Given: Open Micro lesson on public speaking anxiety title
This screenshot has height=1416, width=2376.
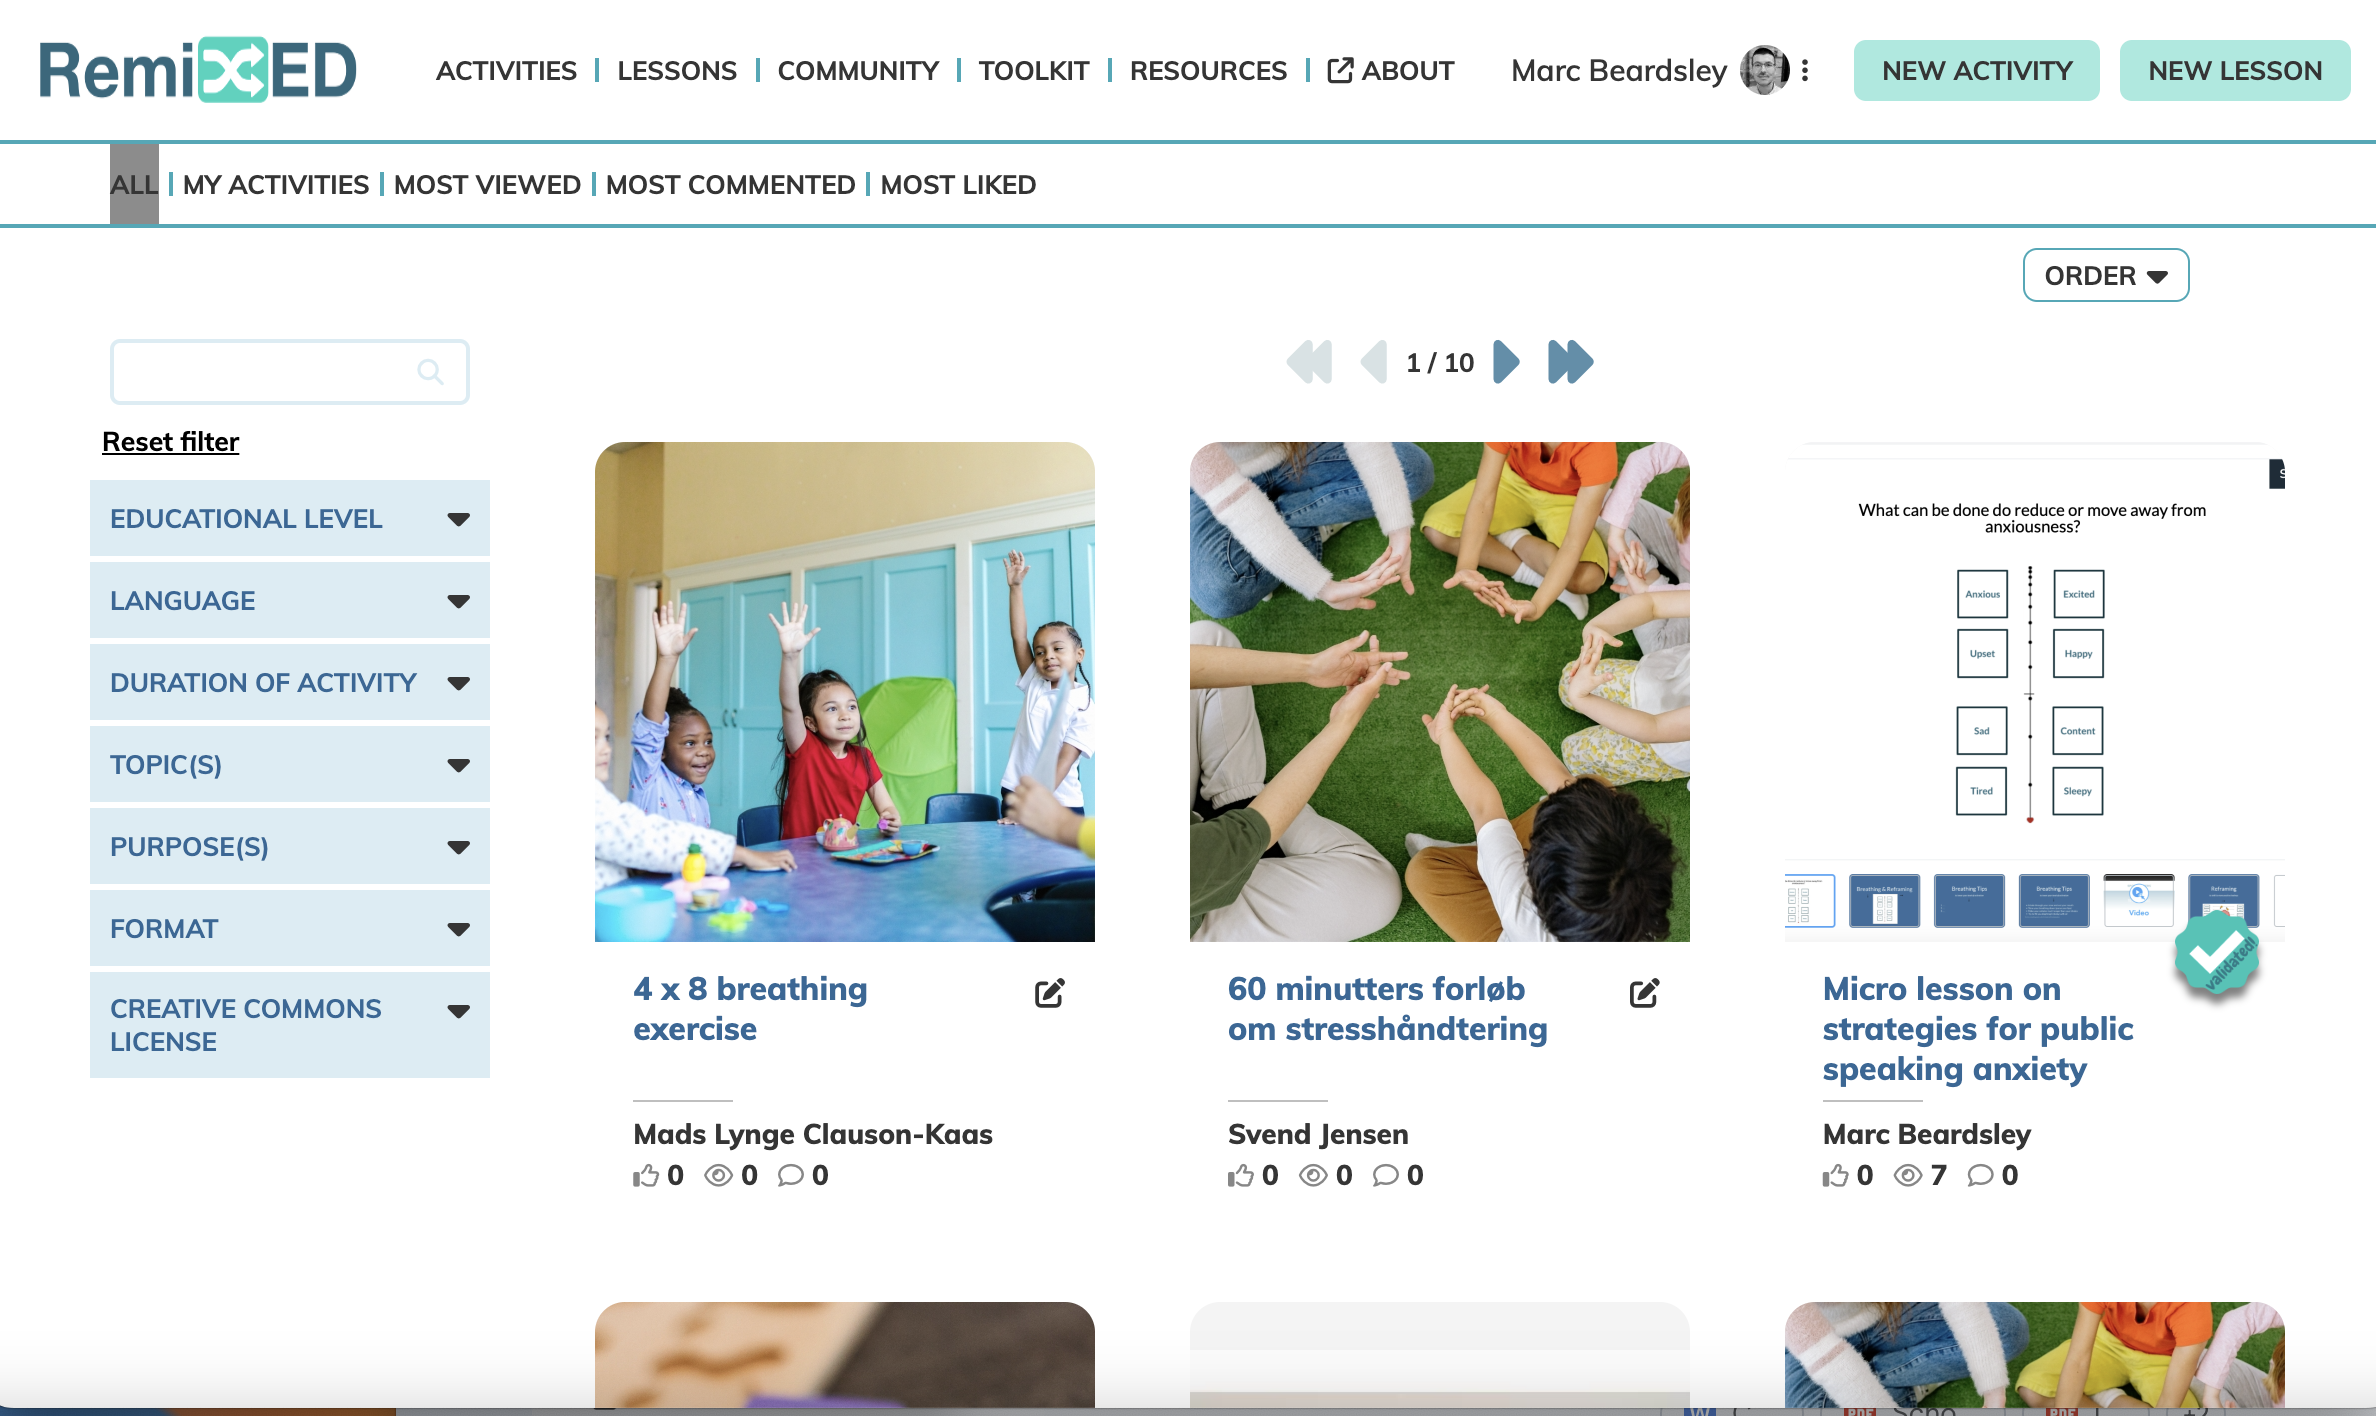Looking at the screenshot, I should click(1978, 1028).
